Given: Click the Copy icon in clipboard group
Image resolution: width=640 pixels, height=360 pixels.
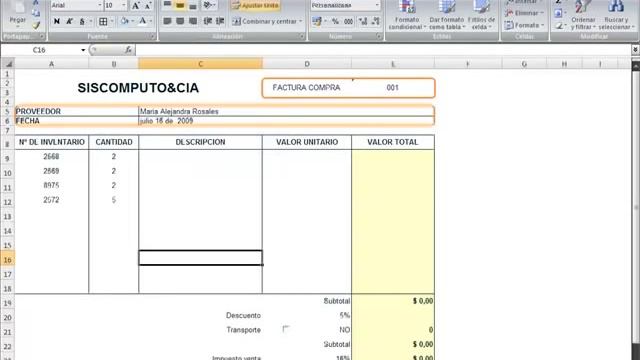Looking at the screenshot, I should 36,13.
